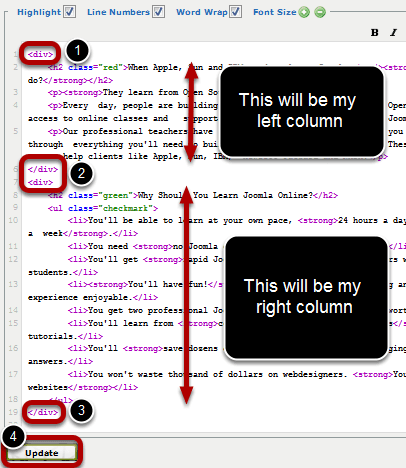
Task: Uncheck the Line Numbers checkbox
Action: coord(159,12)
